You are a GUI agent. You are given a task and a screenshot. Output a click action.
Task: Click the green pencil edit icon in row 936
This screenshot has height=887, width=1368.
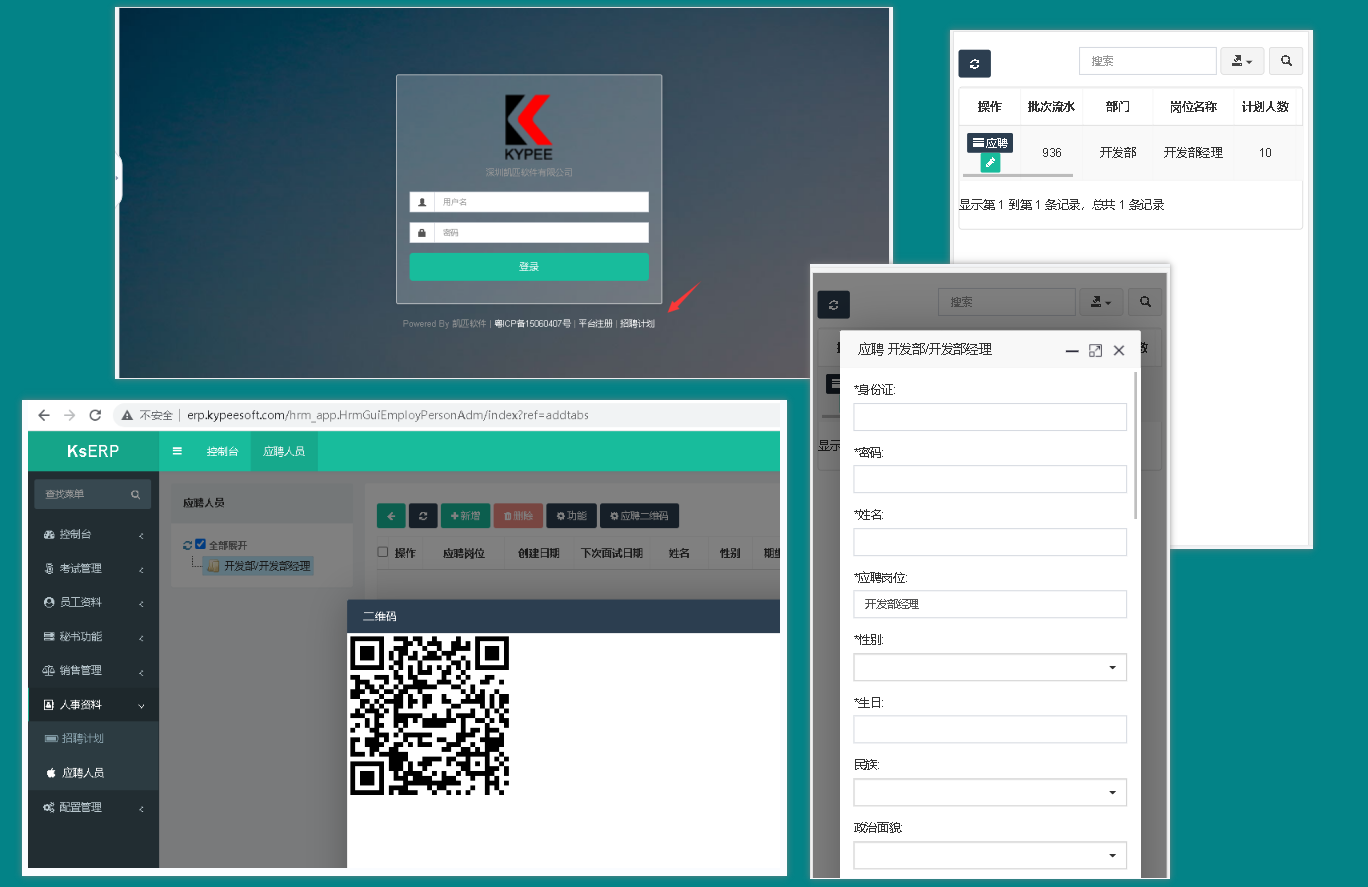(990, 162)
